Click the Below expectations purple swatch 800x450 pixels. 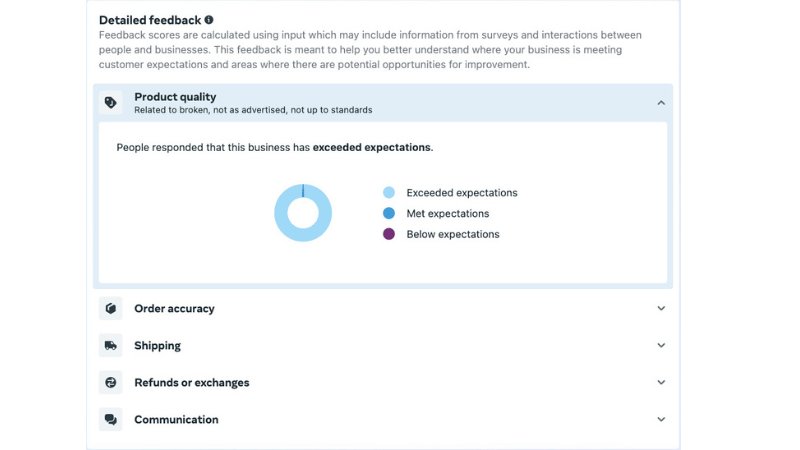[x=389, y=235]
